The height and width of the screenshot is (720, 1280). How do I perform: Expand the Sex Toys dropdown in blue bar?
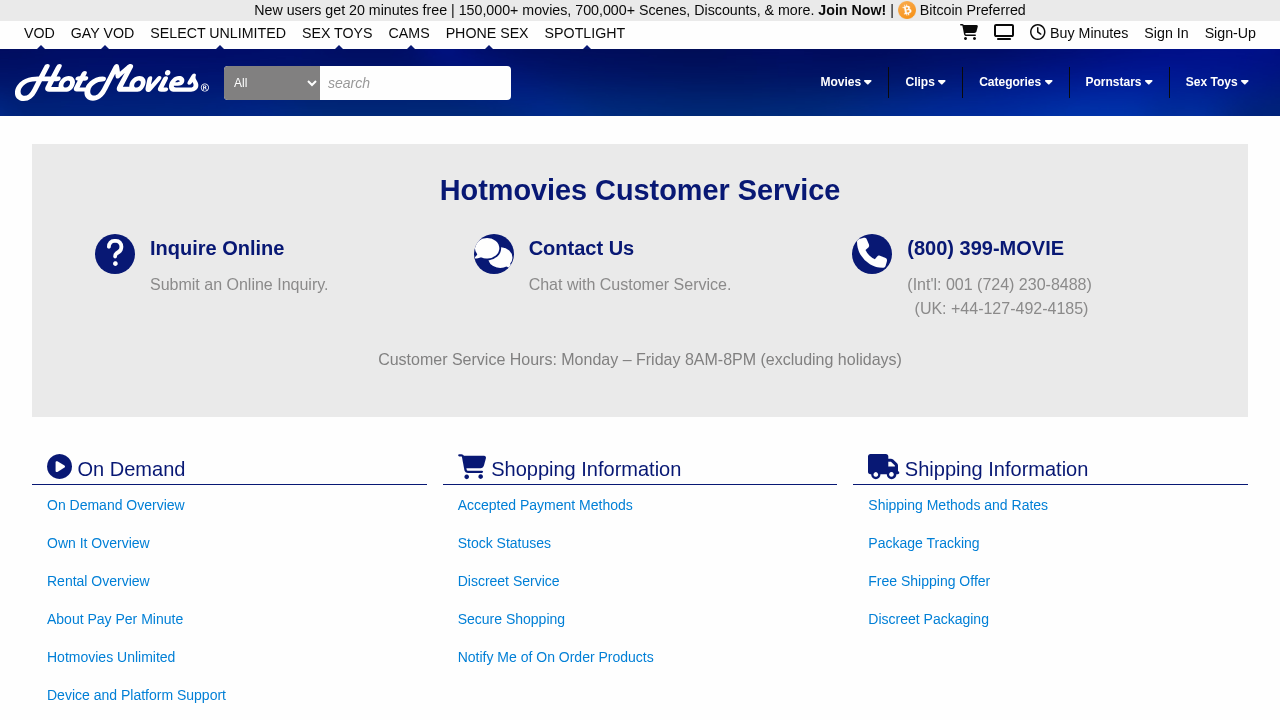pos(1217,82)
